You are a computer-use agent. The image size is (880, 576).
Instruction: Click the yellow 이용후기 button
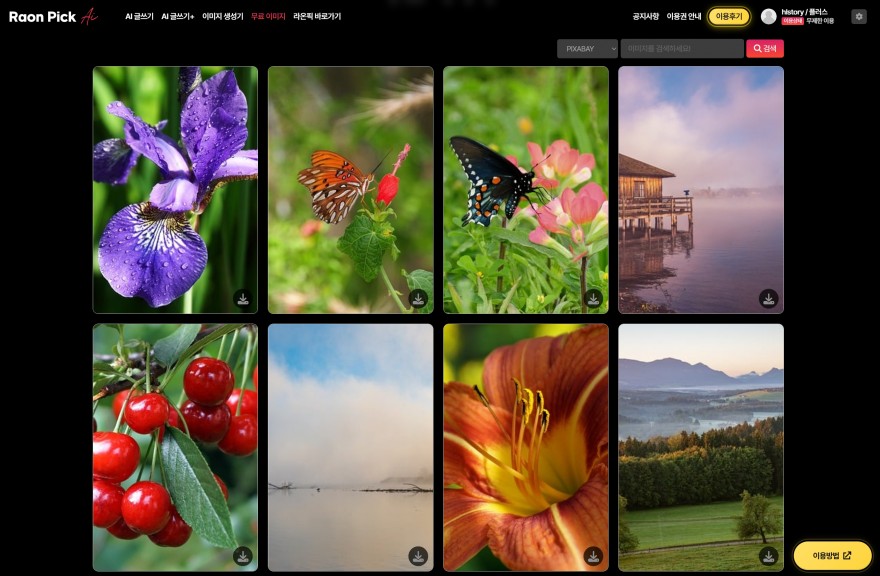[x=728, y=17]
